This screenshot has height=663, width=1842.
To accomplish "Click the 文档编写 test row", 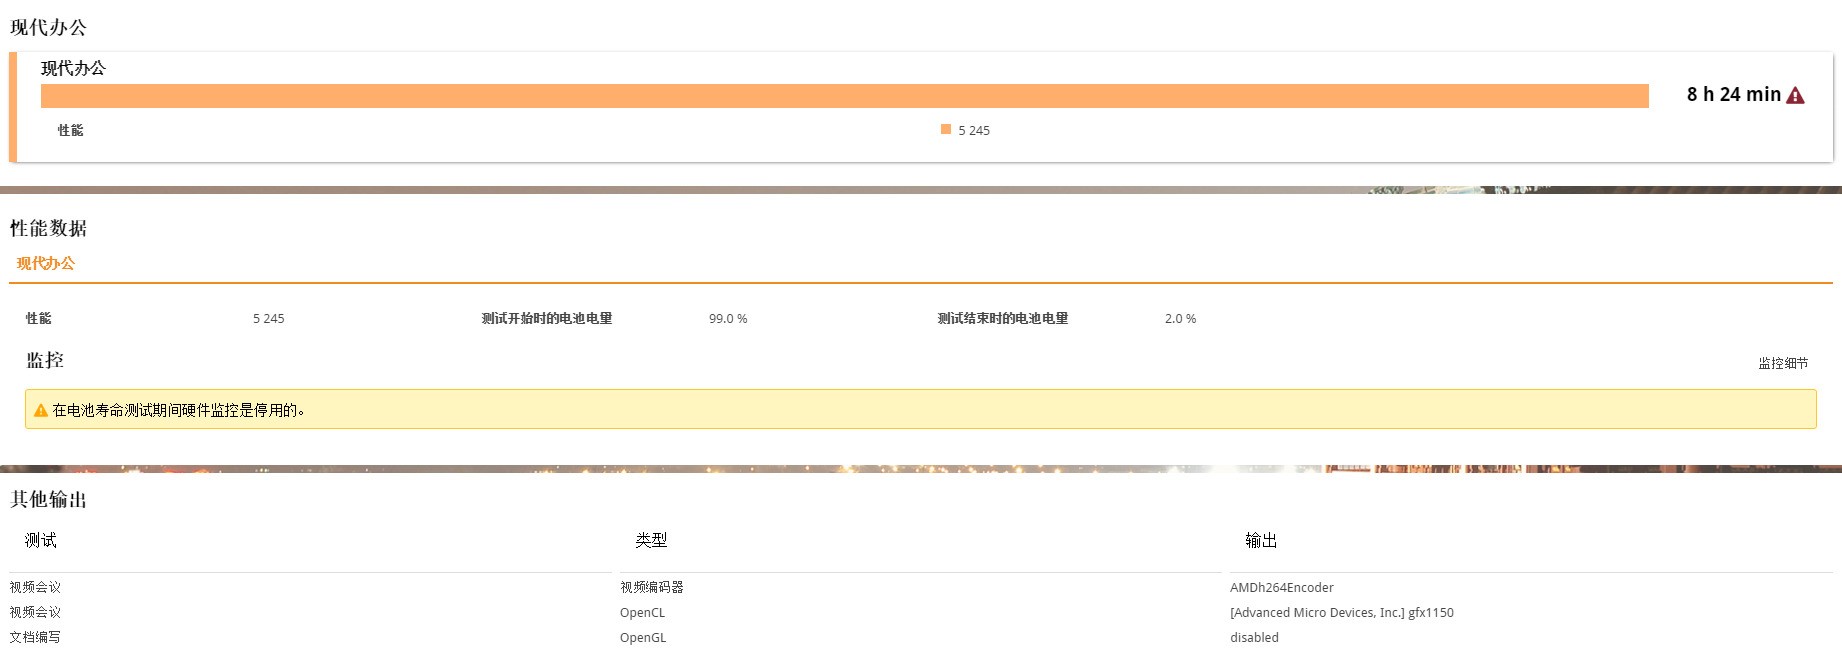I will [x=35, y=637].
